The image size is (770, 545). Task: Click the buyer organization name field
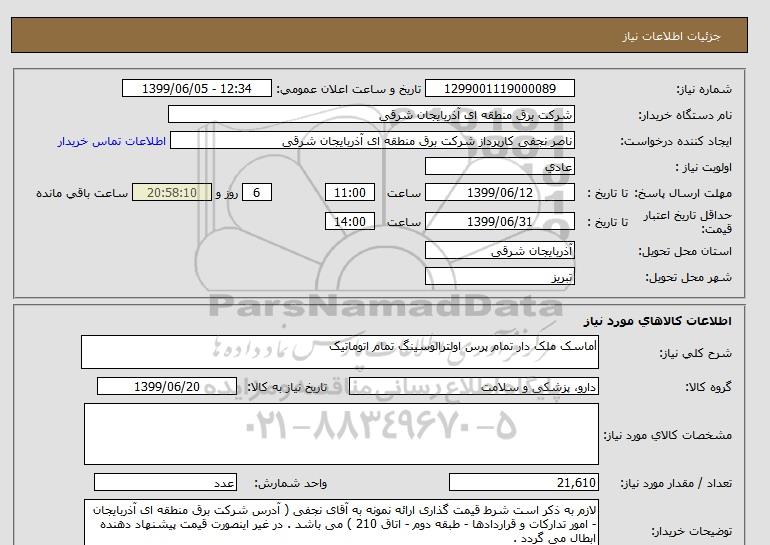click(x=371, y=114)
